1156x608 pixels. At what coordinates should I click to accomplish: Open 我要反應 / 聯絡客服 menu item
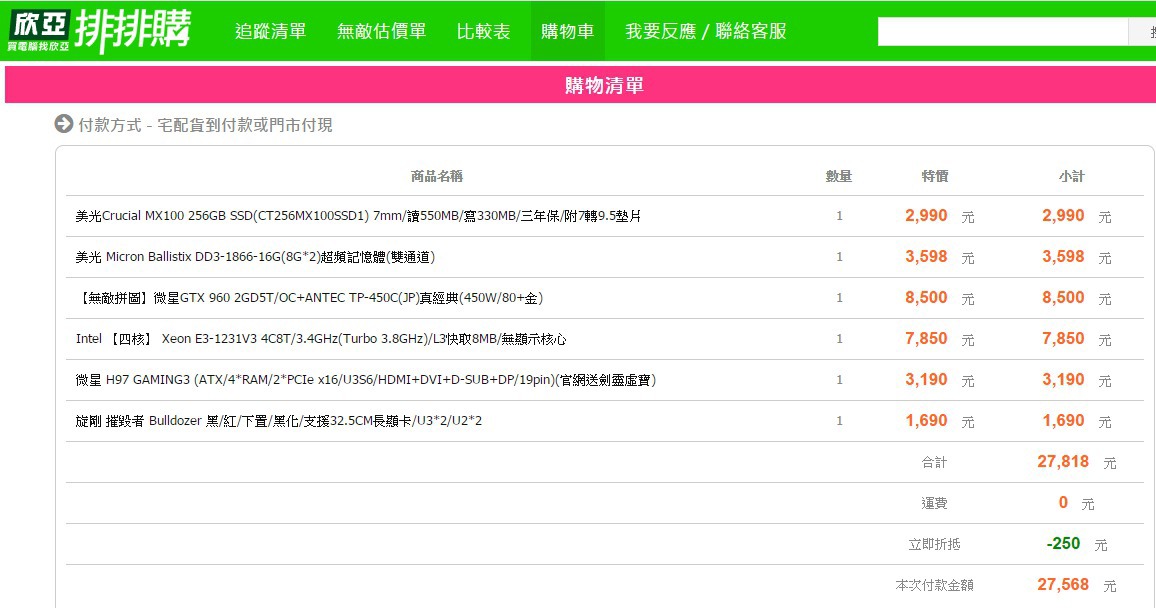tap(706, 31)
